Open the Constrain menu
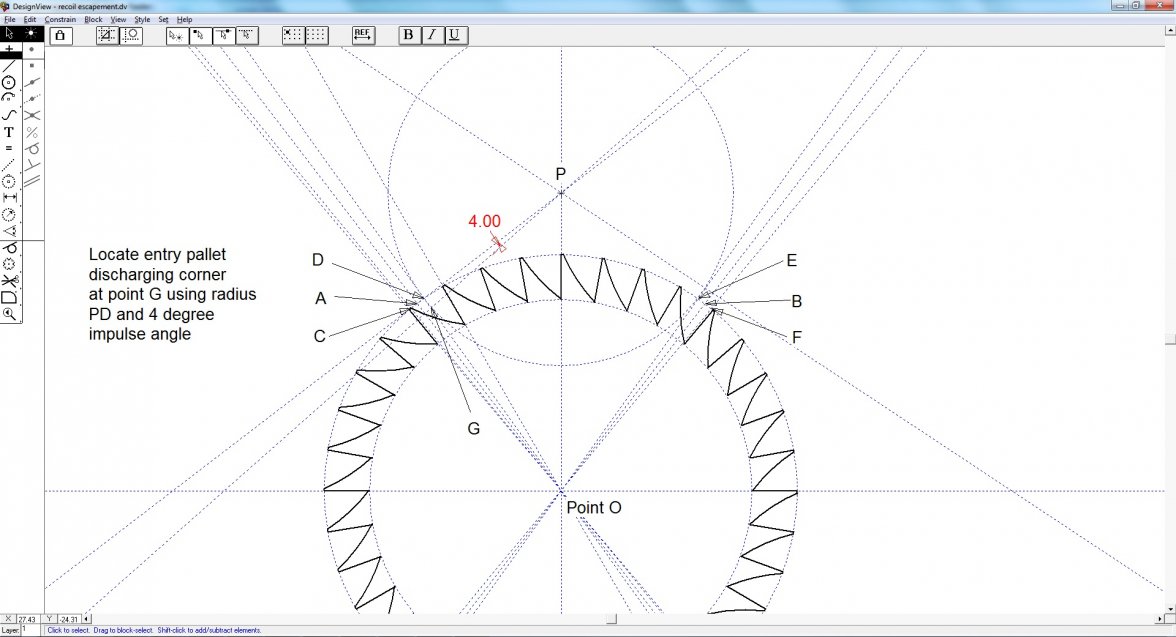The width and height of the screenshot is (1176, 637). (60, 19)
